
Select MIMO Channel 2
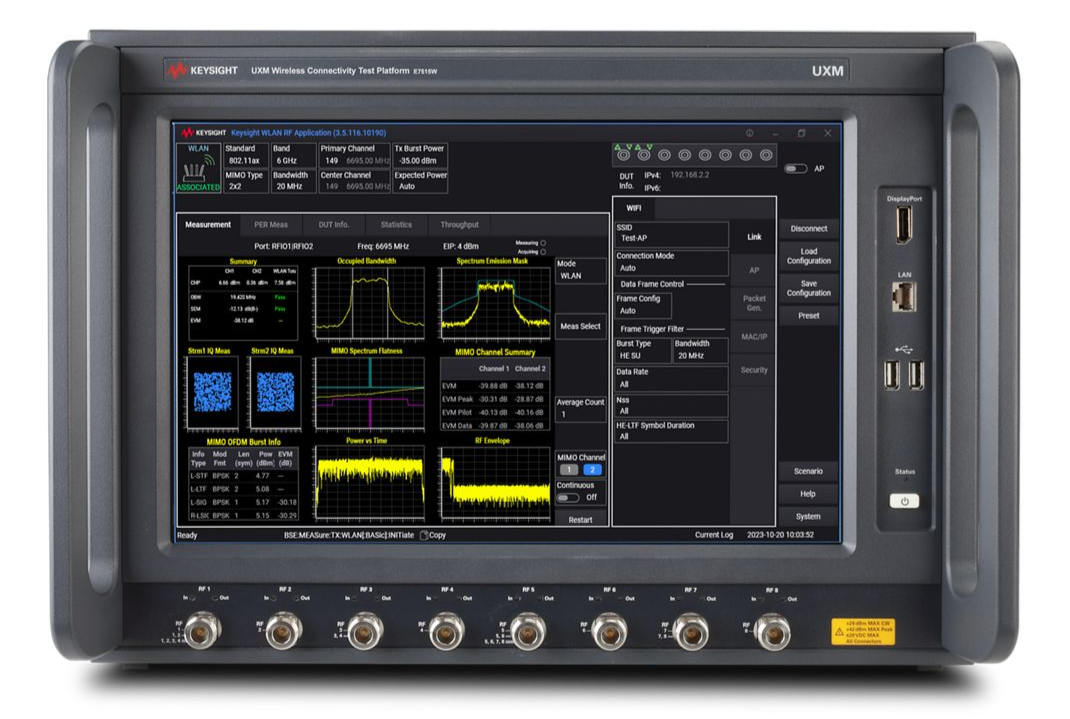tap(592, 470)
